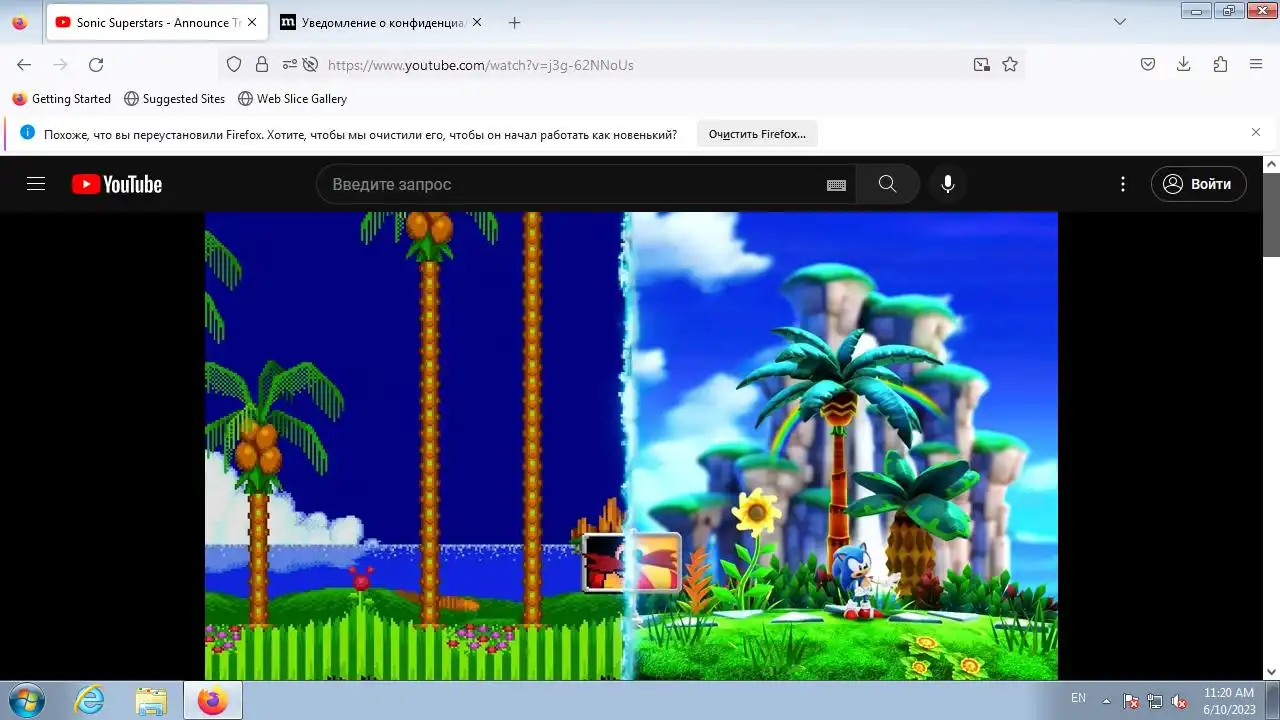Go to YouTube home via logo
This screenshot has width=1280, height=720.
coord(117,184)
